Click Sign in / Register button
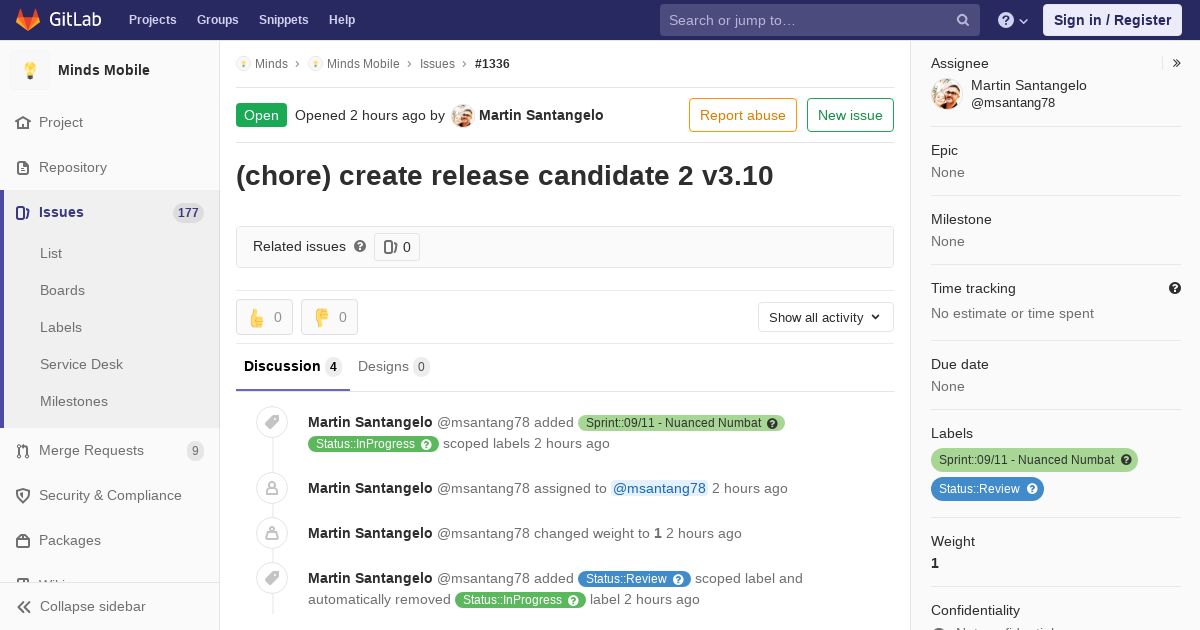1200x630 pixels. (1112, 20)
